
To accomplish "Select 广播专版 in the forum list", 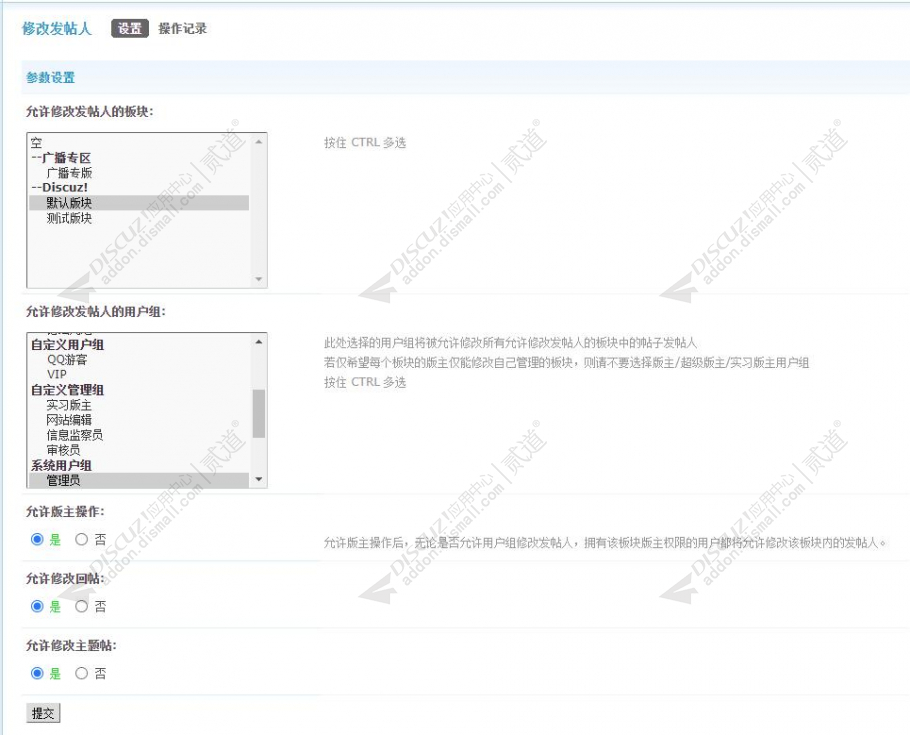I will tap(139, 172).
